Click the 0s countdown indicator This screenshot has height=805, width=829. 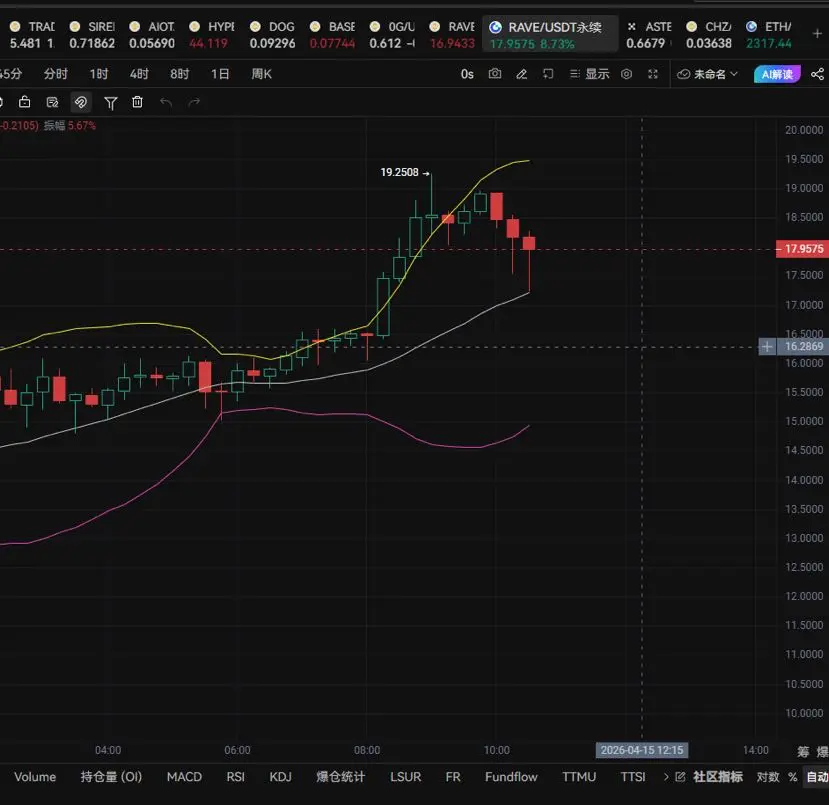[467, 74]
